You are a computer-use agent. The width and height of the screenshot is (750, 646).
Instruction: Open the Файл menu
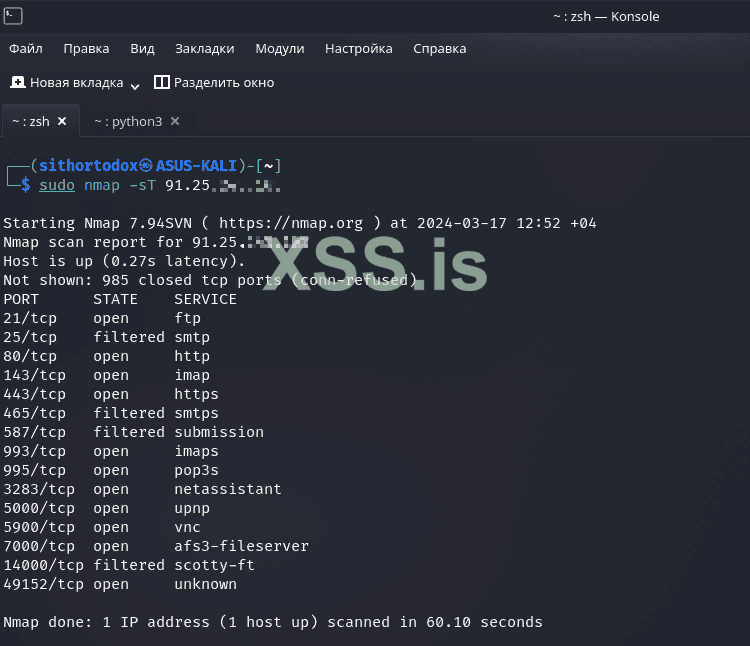pyautogui.click(x=26, y=49)
